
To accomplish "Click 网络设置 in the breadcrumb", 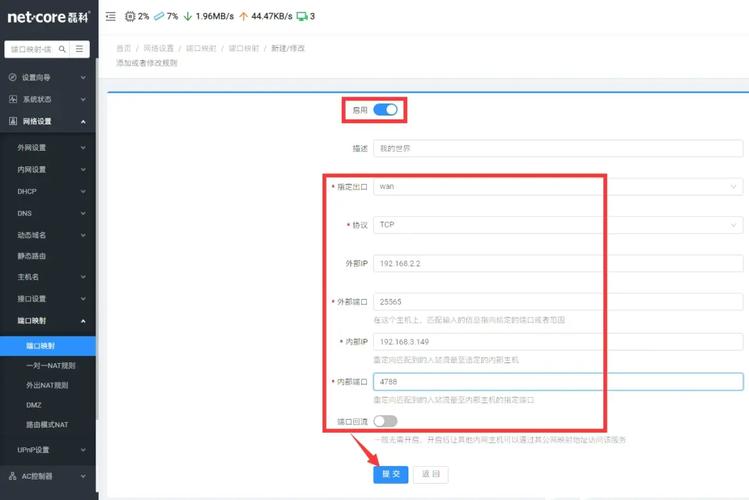I will click(x=159, y=48).
